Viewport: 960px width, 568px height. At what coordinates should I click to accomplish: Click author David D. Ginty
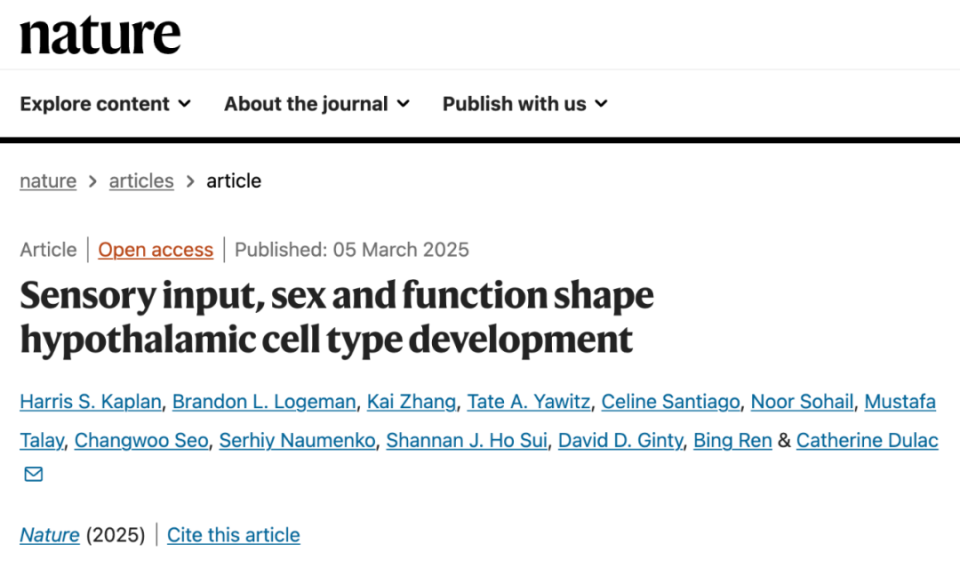[620, 440]
